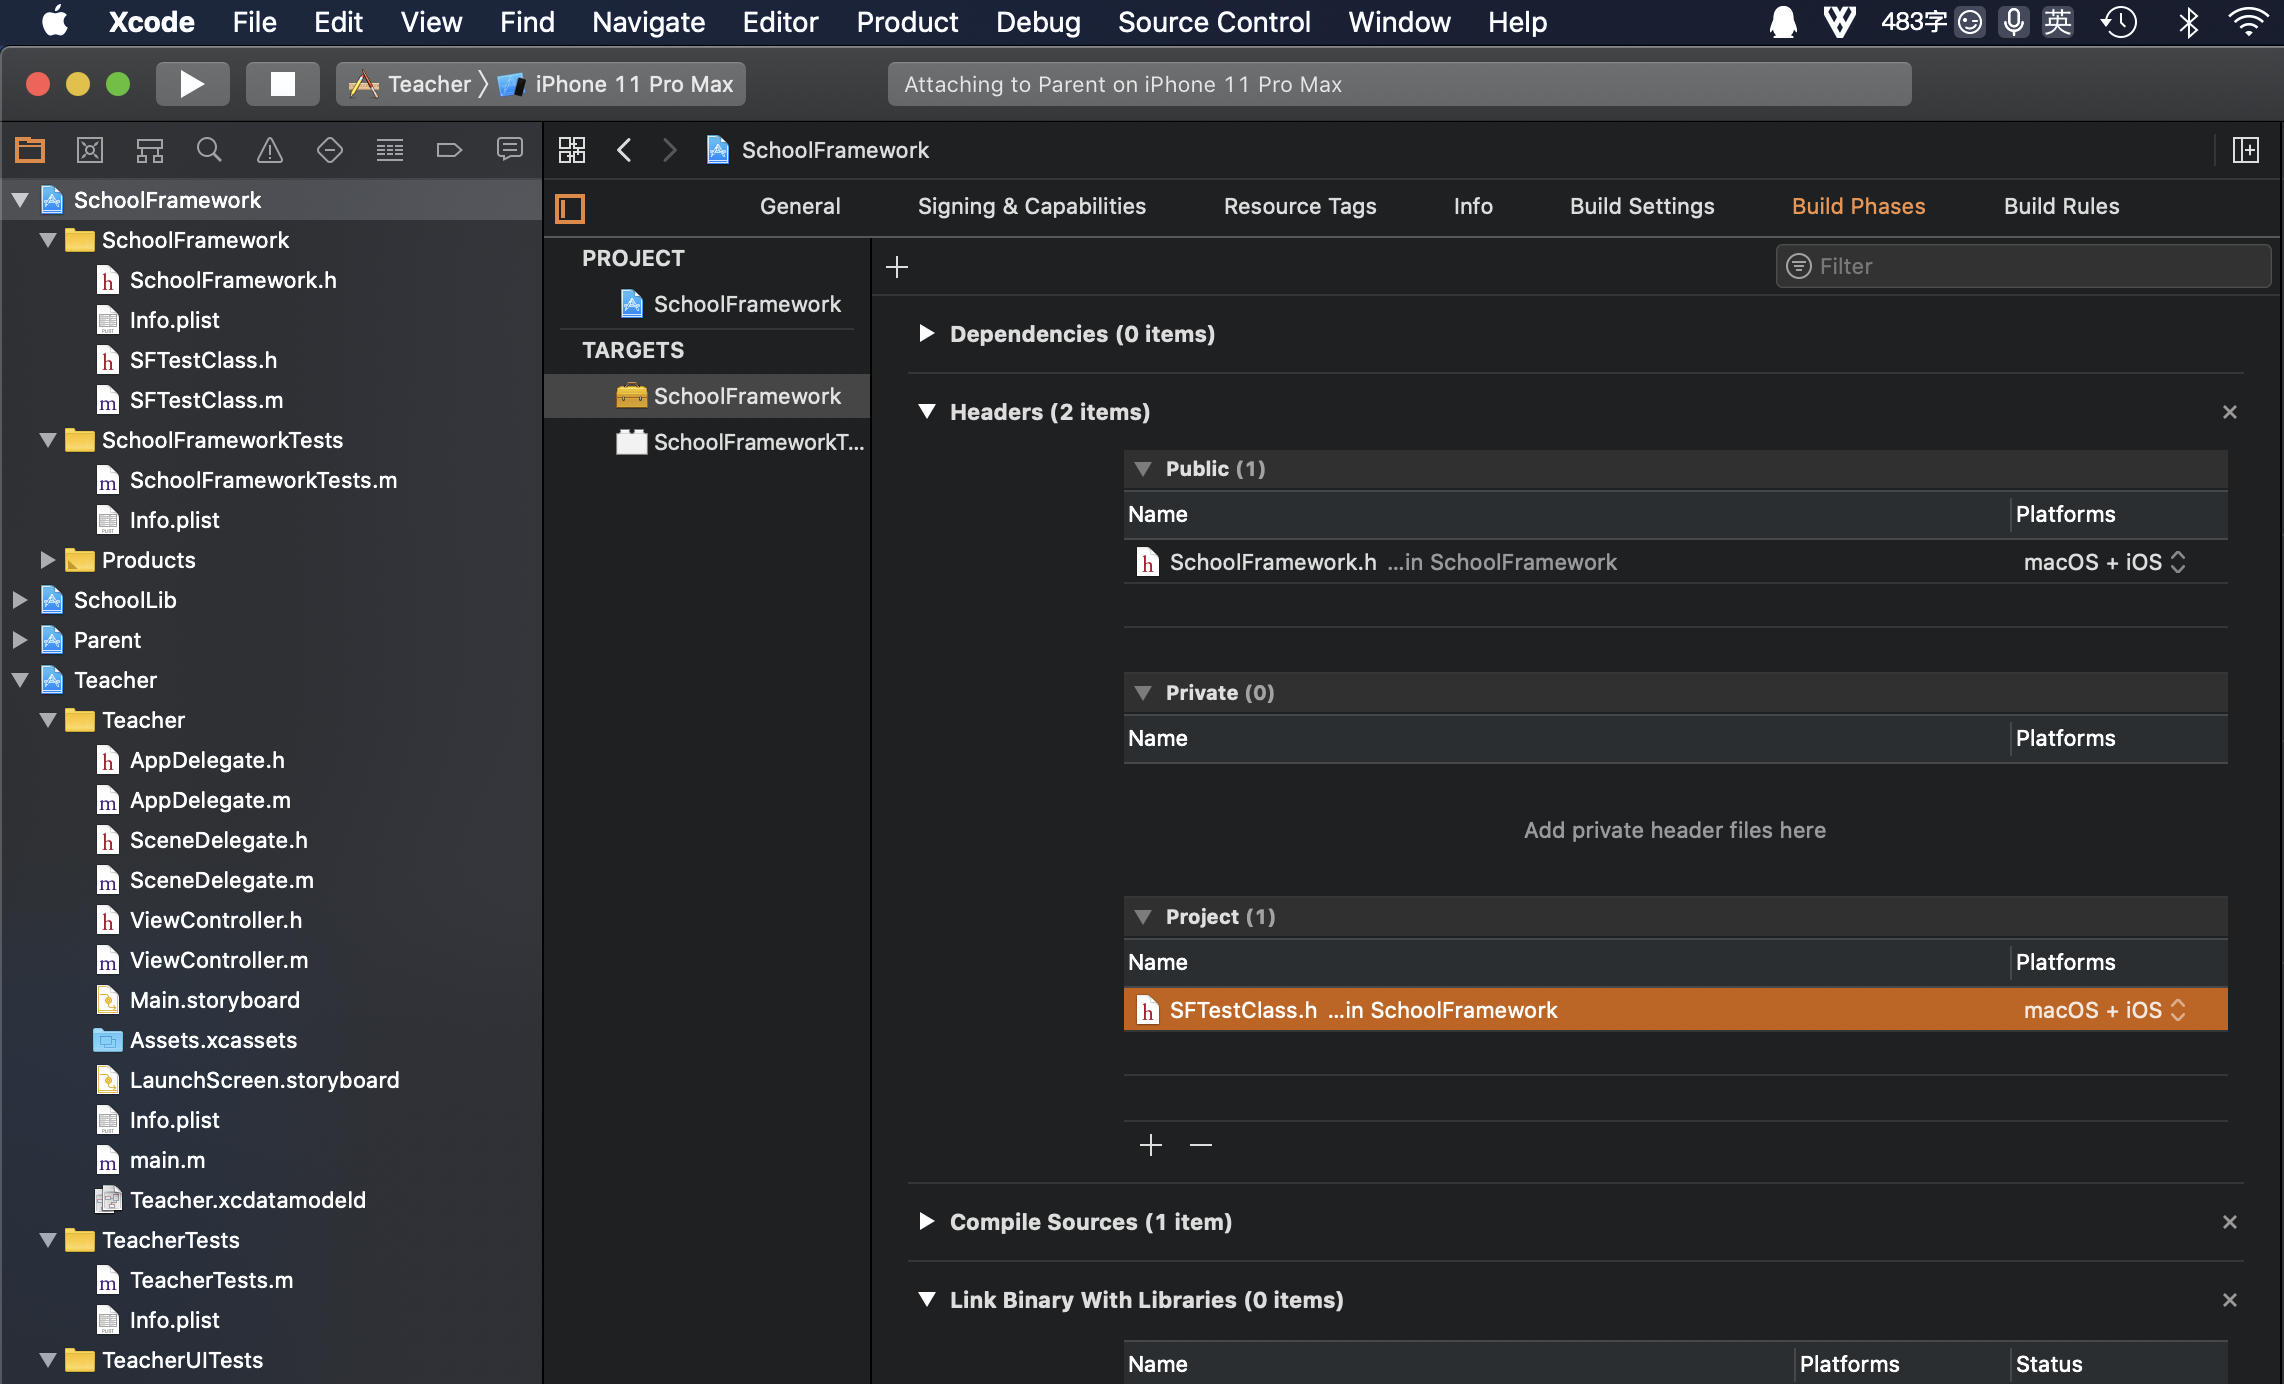Screen dimensions: 2284x1384
Task: Add editor on right icon
Action: 2246,150
